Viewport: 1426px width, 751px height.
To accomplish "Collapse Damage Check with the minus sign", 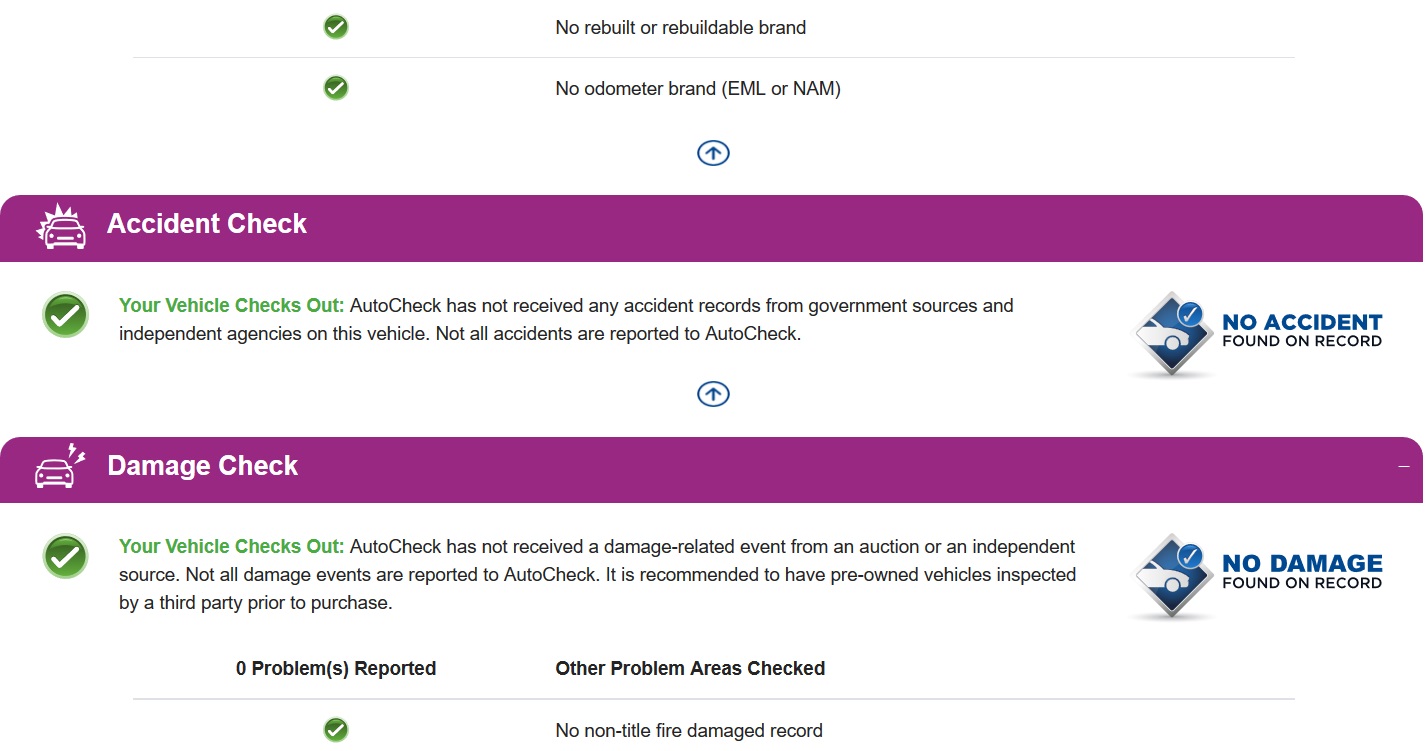I will tap(1404, 467).
